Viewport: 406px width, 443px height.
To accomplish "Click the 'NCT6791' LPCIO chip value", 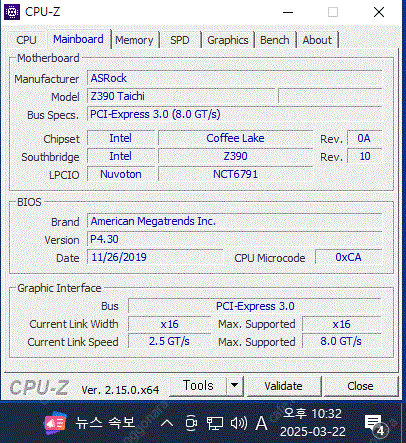I will [235, 174].
